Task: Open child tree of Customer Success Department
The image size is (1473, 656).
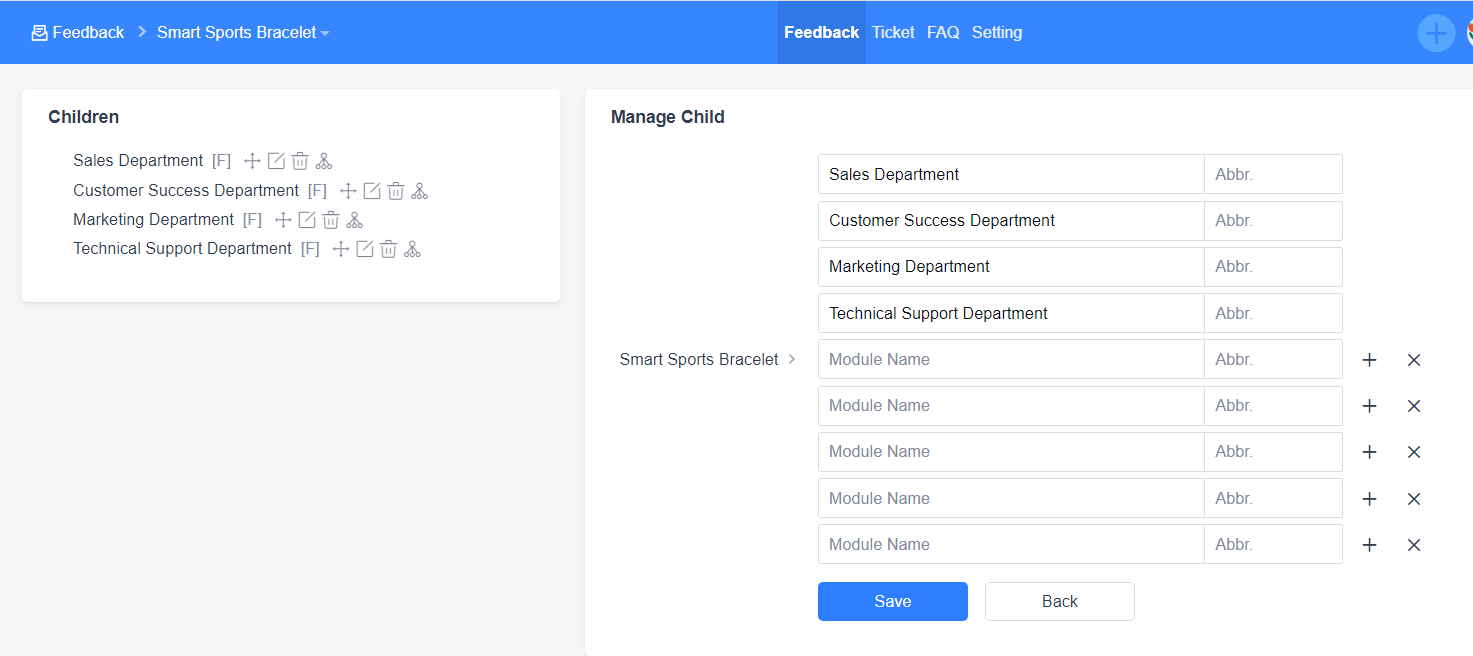Action: coord(419,191)
